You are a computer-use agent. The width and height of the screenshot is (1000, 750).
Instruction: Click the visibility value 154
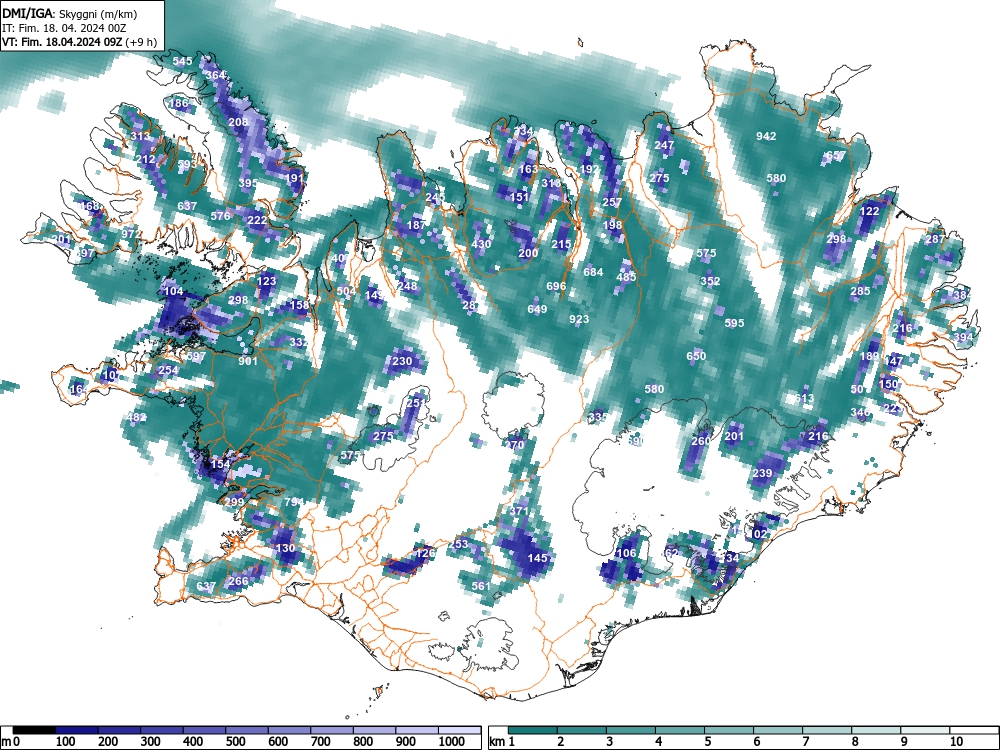(220, 464)
